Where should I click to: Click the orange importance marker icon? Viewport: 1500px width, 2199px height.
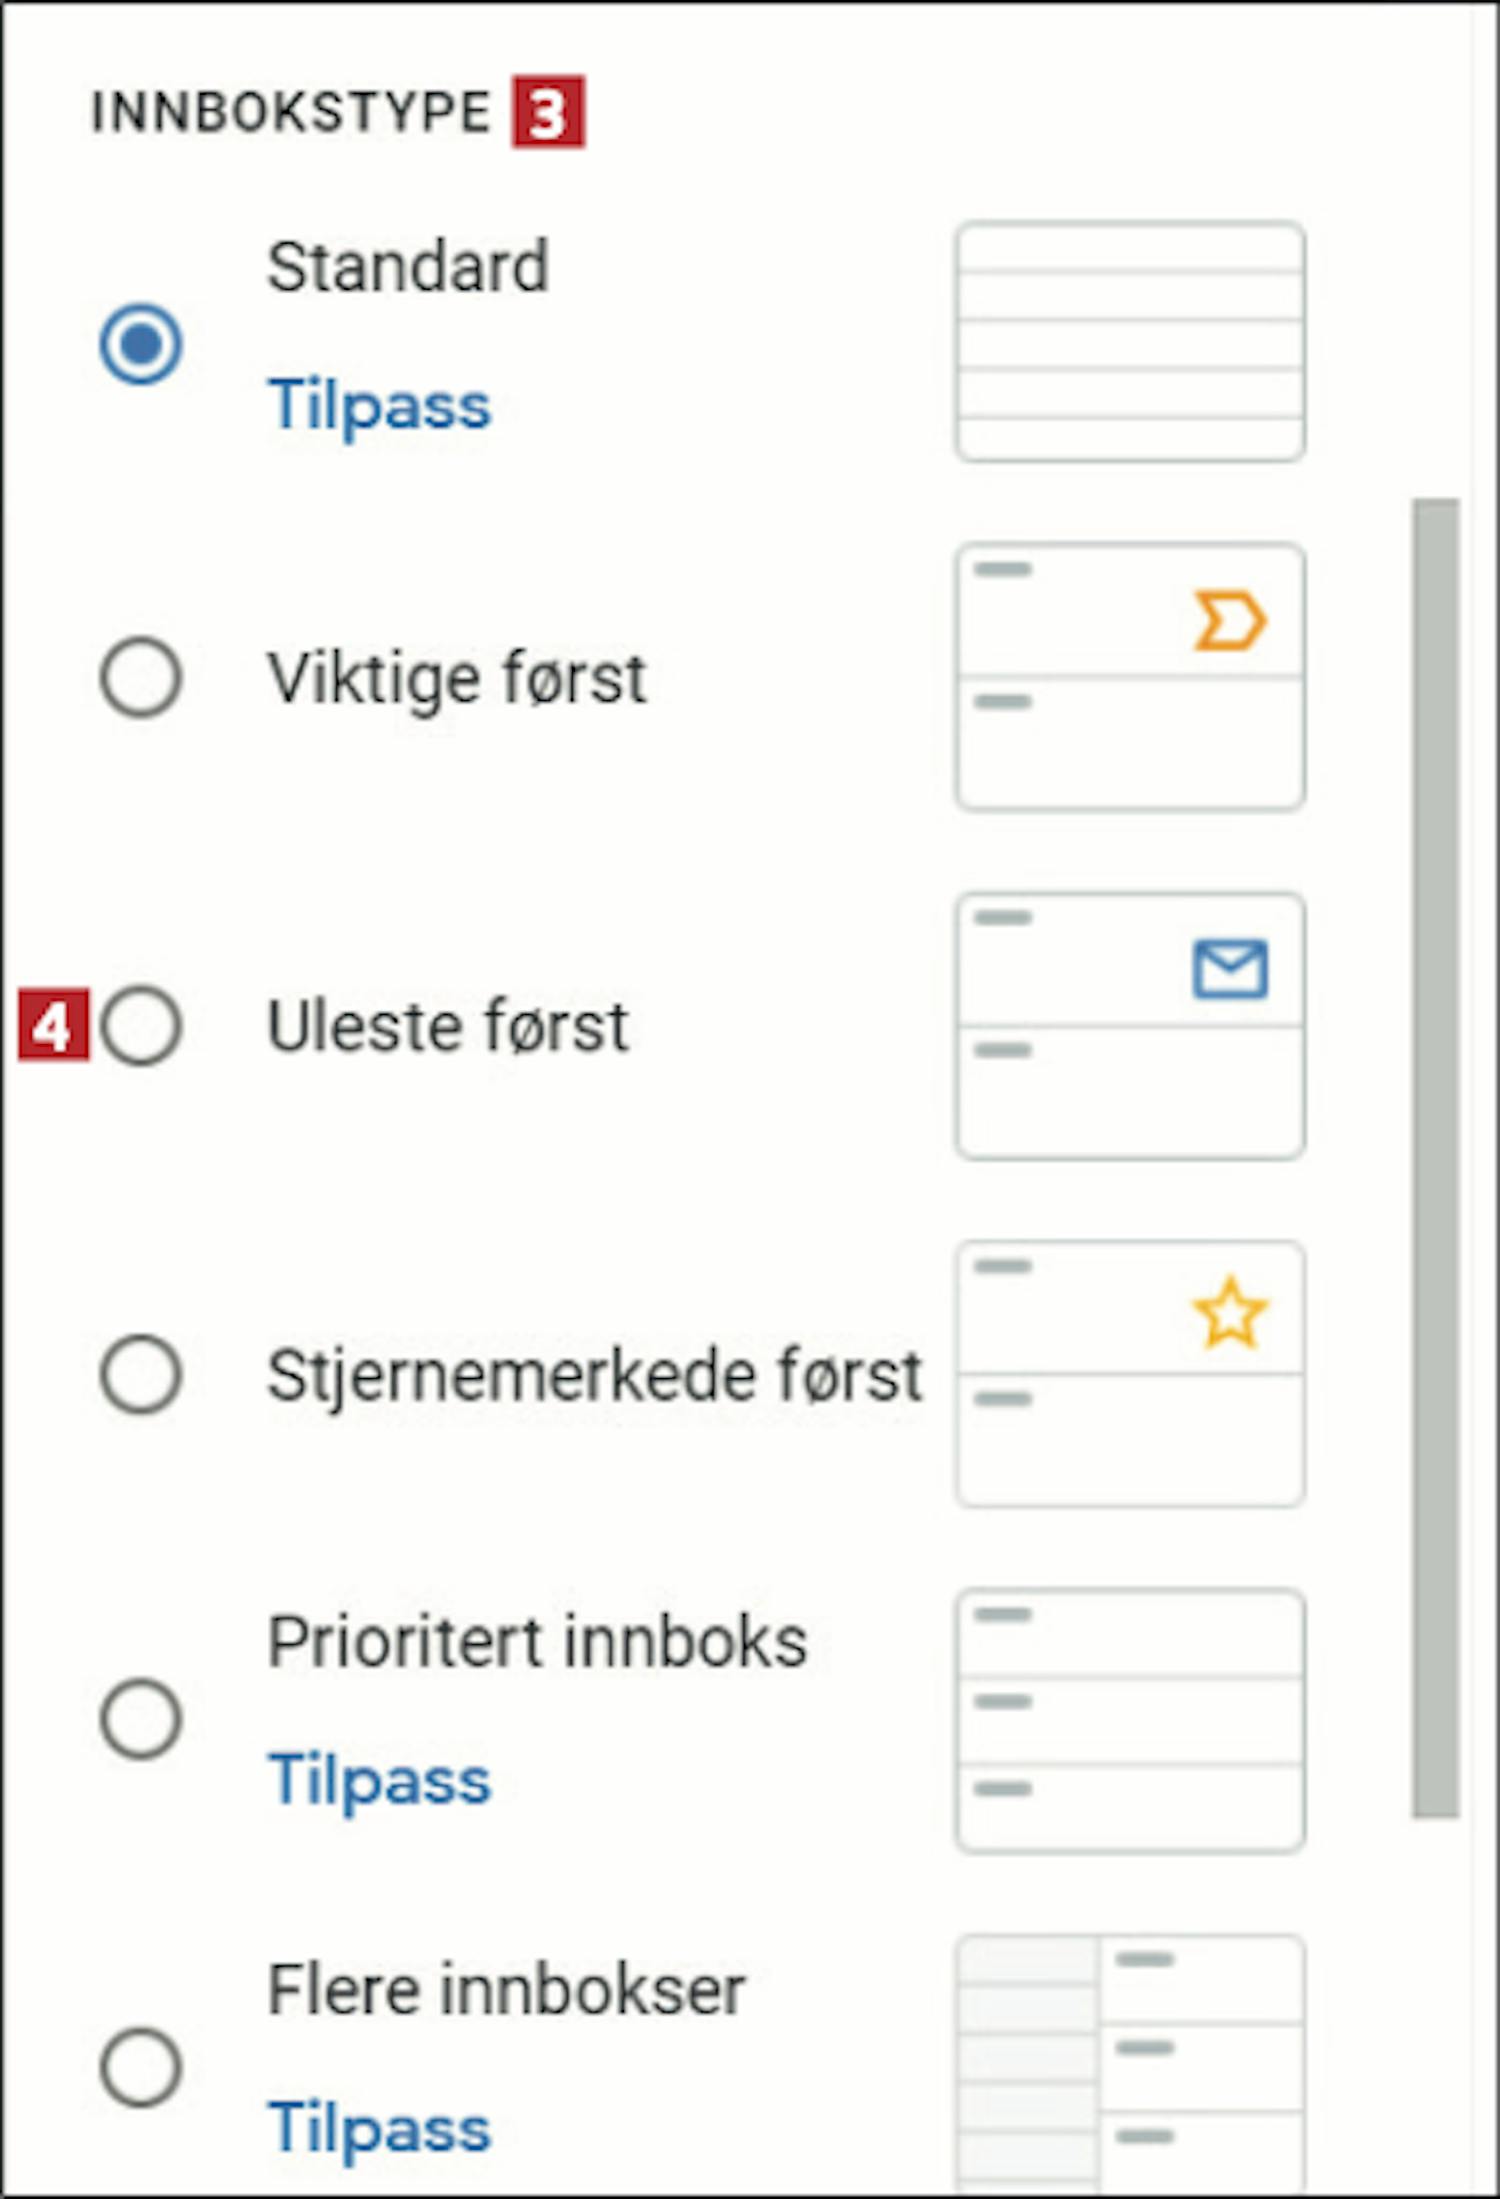pyautogui.click(x=1230, y=621)
